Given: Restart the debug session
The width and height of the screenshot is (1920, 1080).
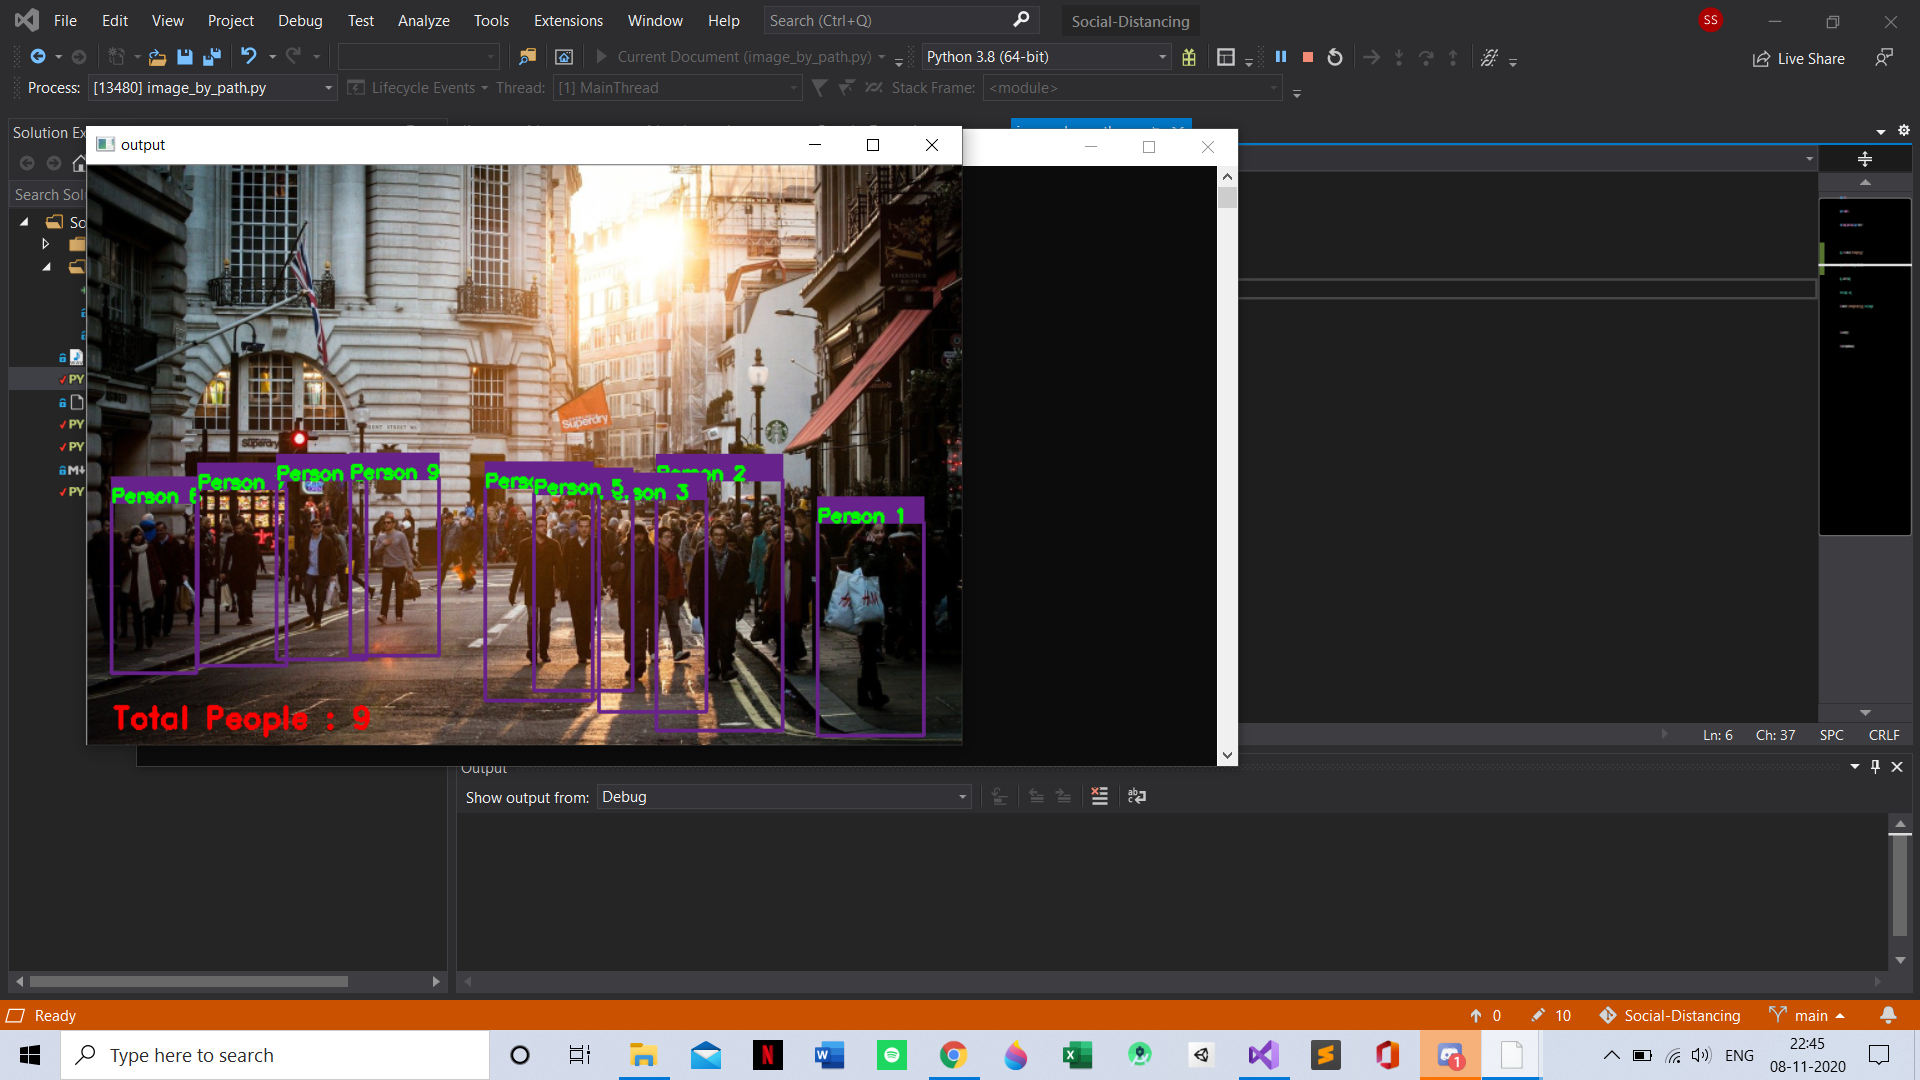Looking at the screenshot, I should point(1335,57).
